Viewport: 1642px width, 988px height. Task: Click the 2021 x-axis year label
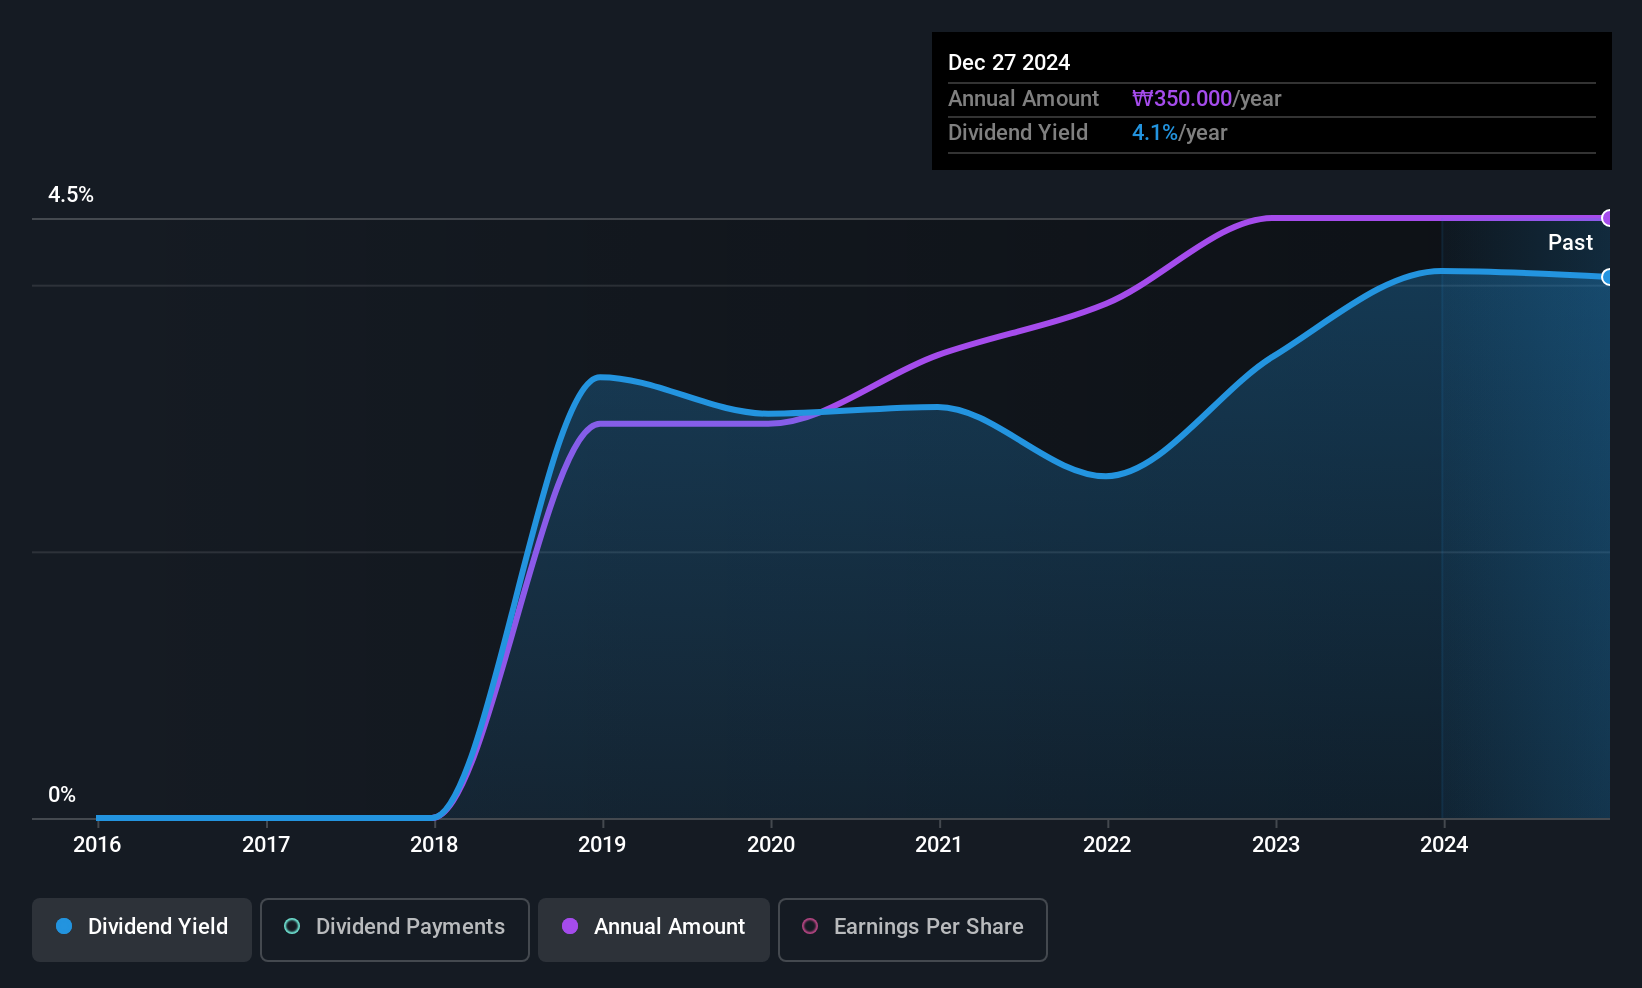click(x=939, y=845)
